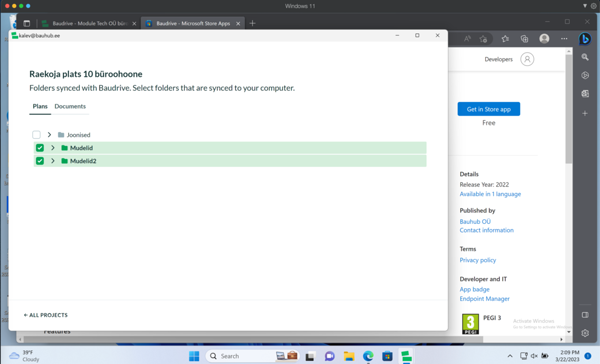
Task: Click Get in Store app button
Action: coord(489,109)
